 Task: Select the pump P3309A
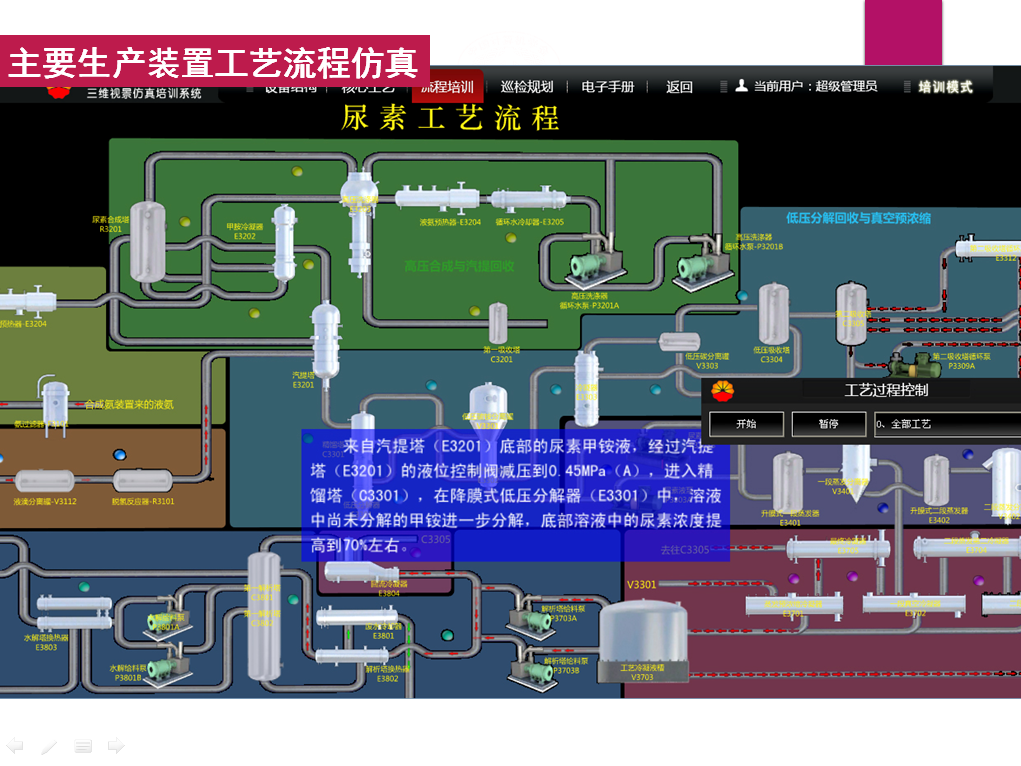click(x=917, y=365)
